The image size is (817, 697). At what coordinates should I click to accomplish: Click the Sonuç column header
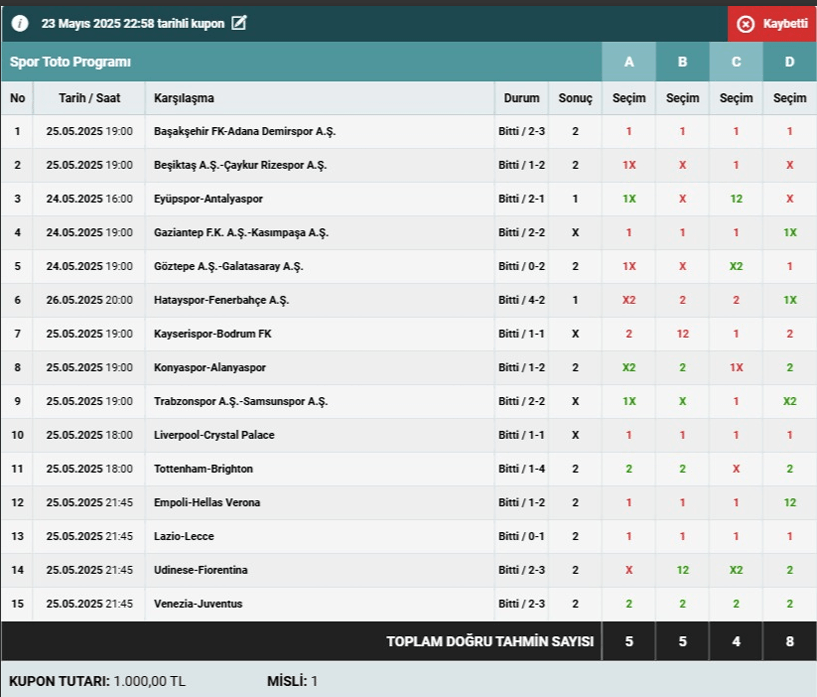pyautogui.click(x=575, y=98)
